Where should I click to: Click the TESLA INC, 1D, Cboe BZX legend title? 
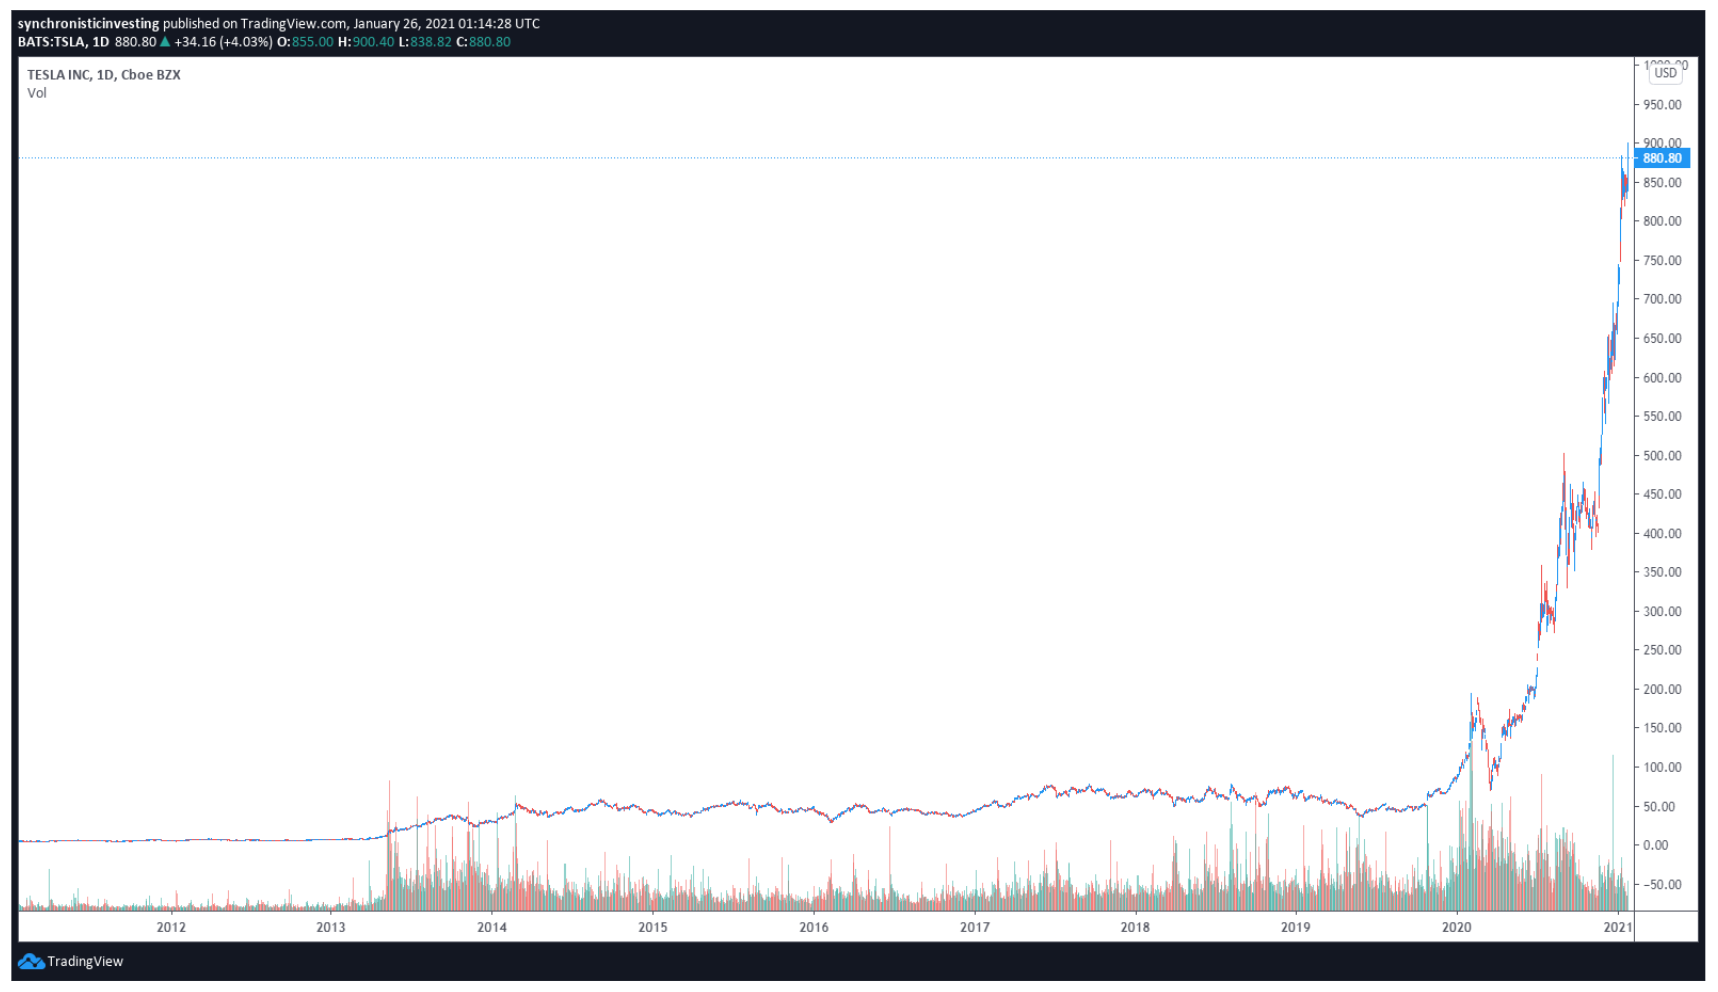[x=104, y=75]
